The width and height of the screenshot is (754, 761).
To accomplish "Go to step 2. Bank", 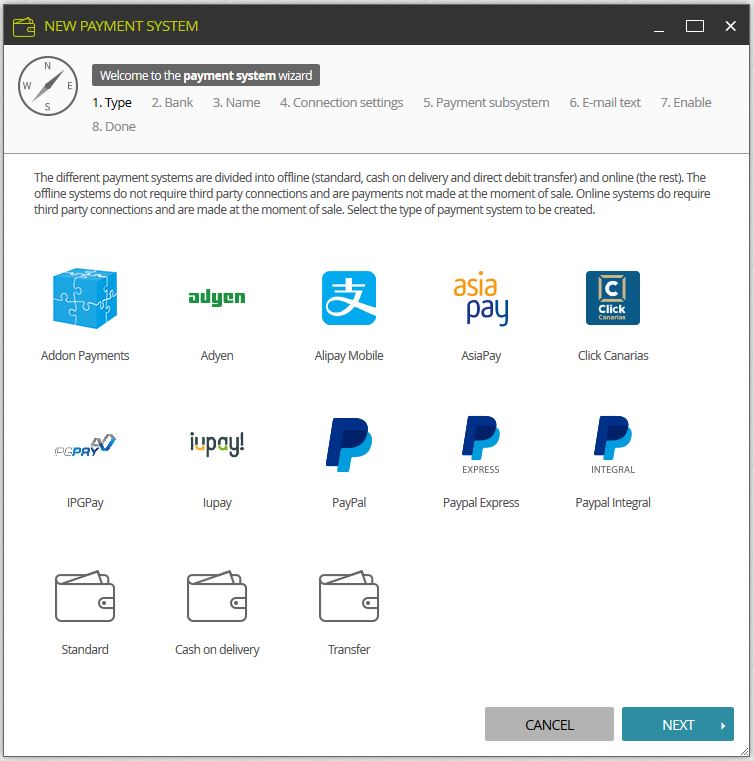I will [x=172, y=102].
